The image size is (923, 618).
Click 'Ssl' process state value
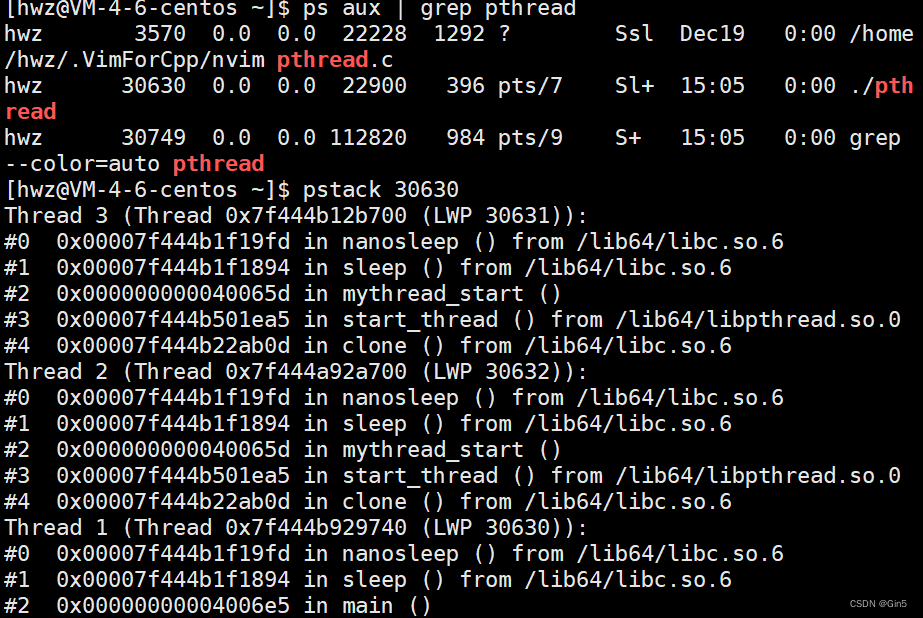coord(634,34)
